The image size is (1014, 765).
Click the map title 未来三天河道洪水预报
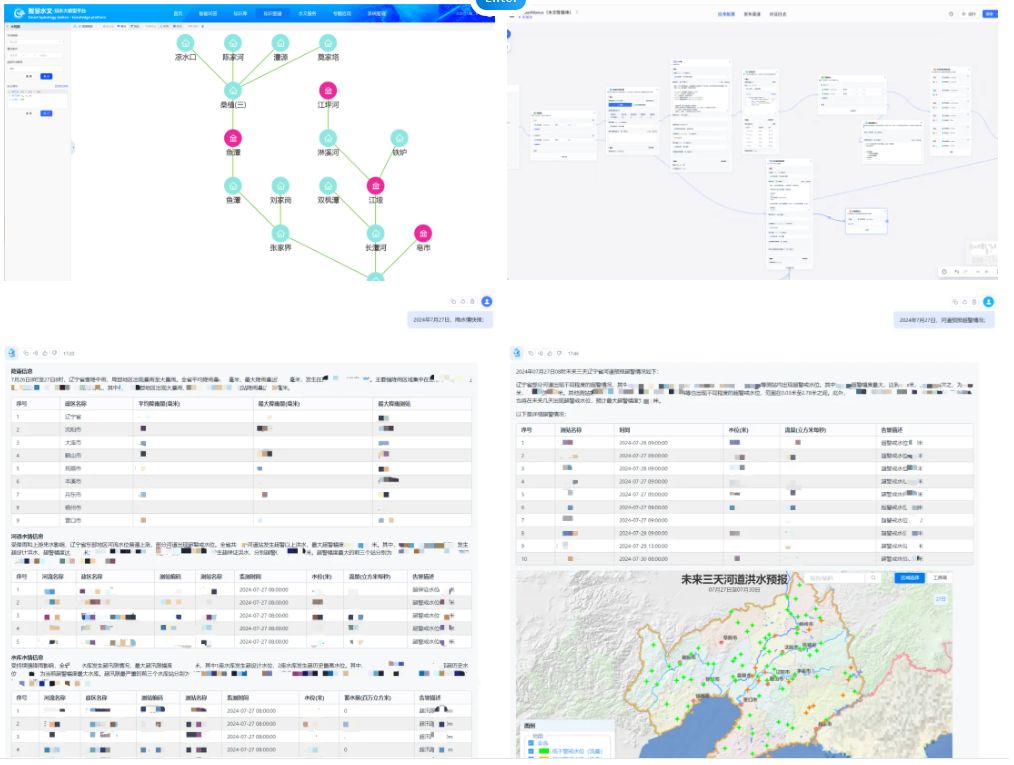tap(734, 579)
